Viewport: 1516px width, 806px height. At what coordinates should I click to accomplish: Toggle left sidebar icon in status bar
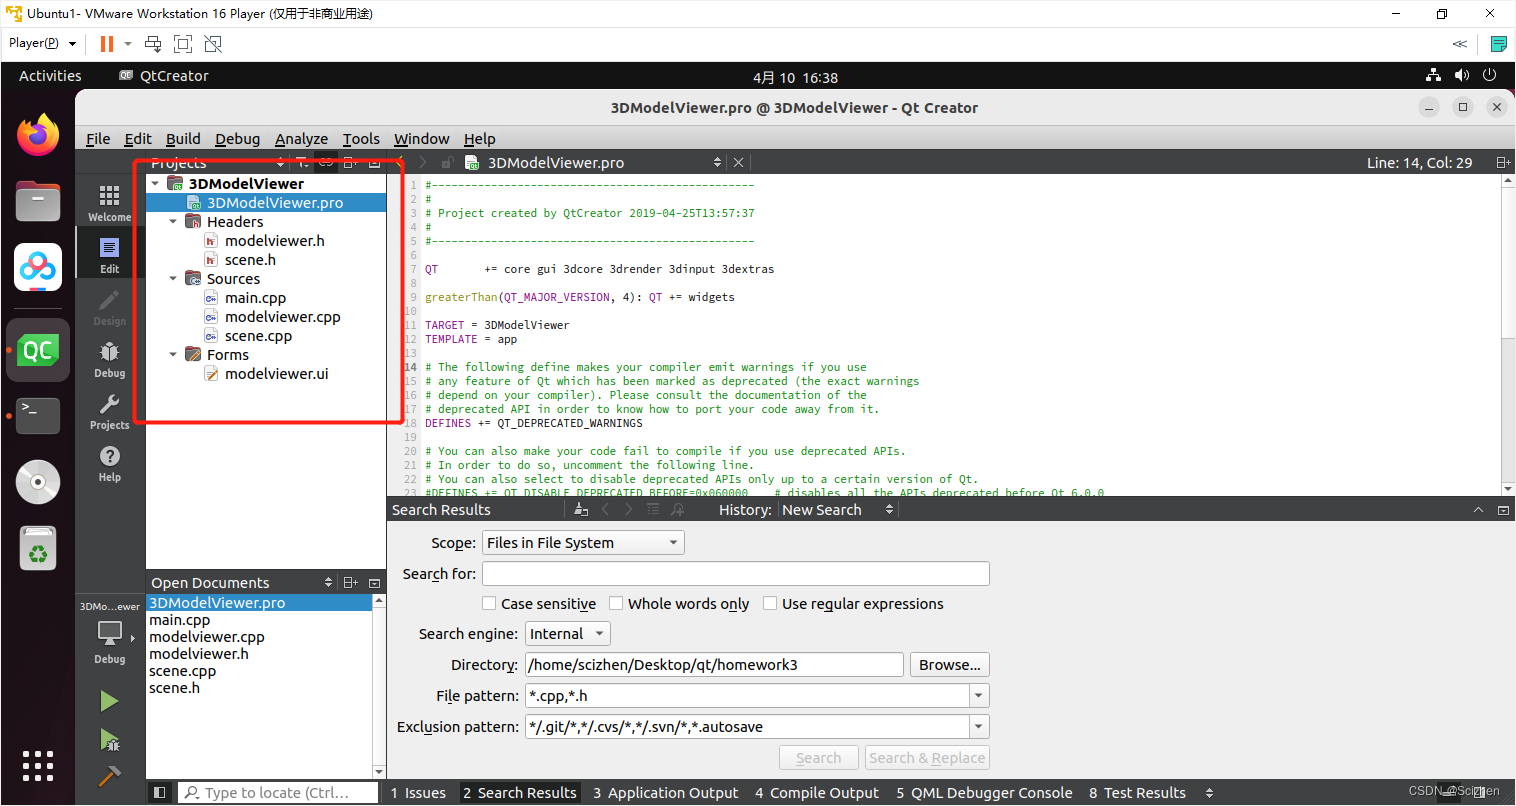coord(159,793)
